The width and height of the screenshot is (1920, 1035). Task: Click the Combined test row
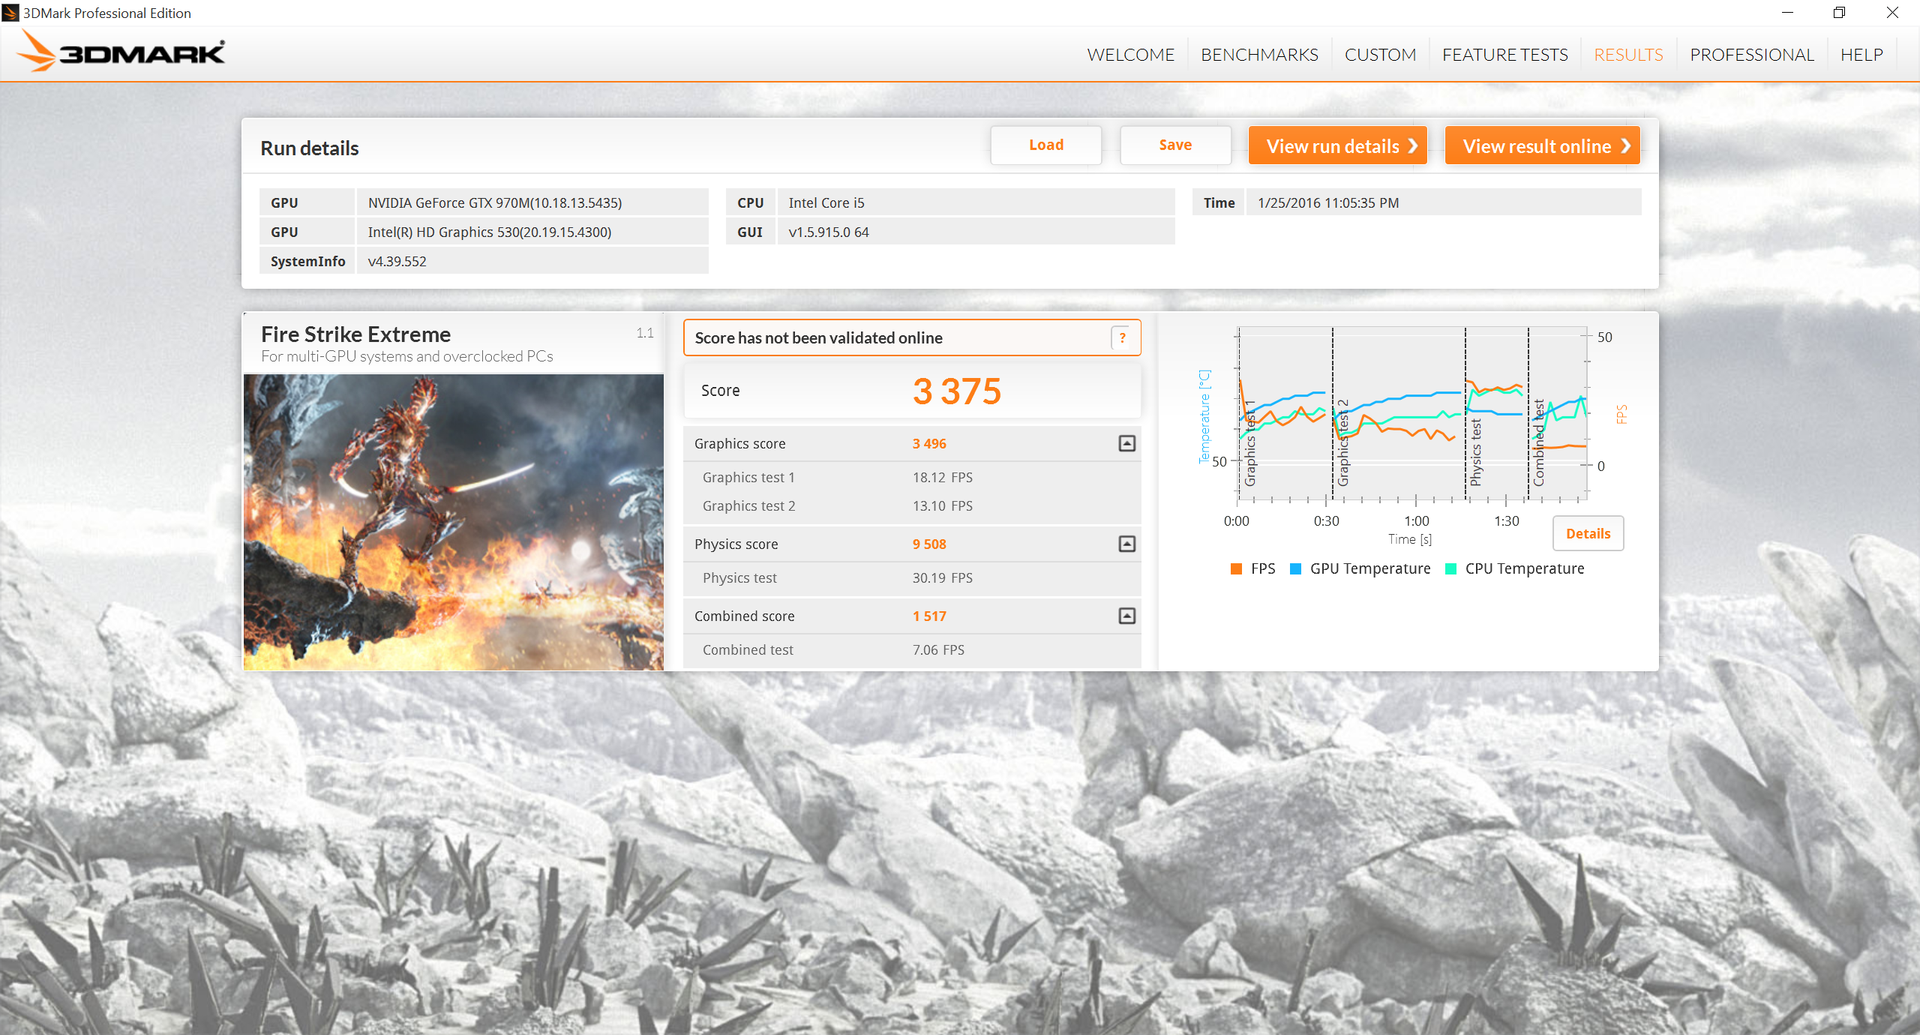tap(912, 650)
